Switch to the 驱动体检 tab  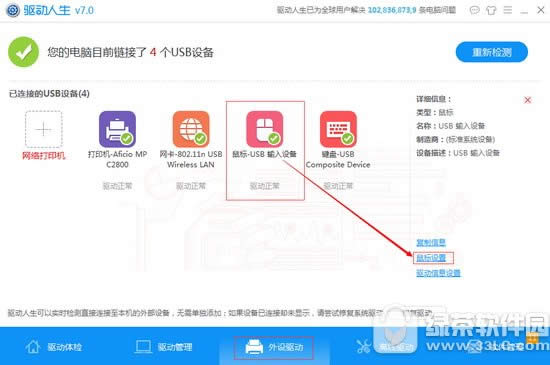pyautogui.click(x=54, y=347)
